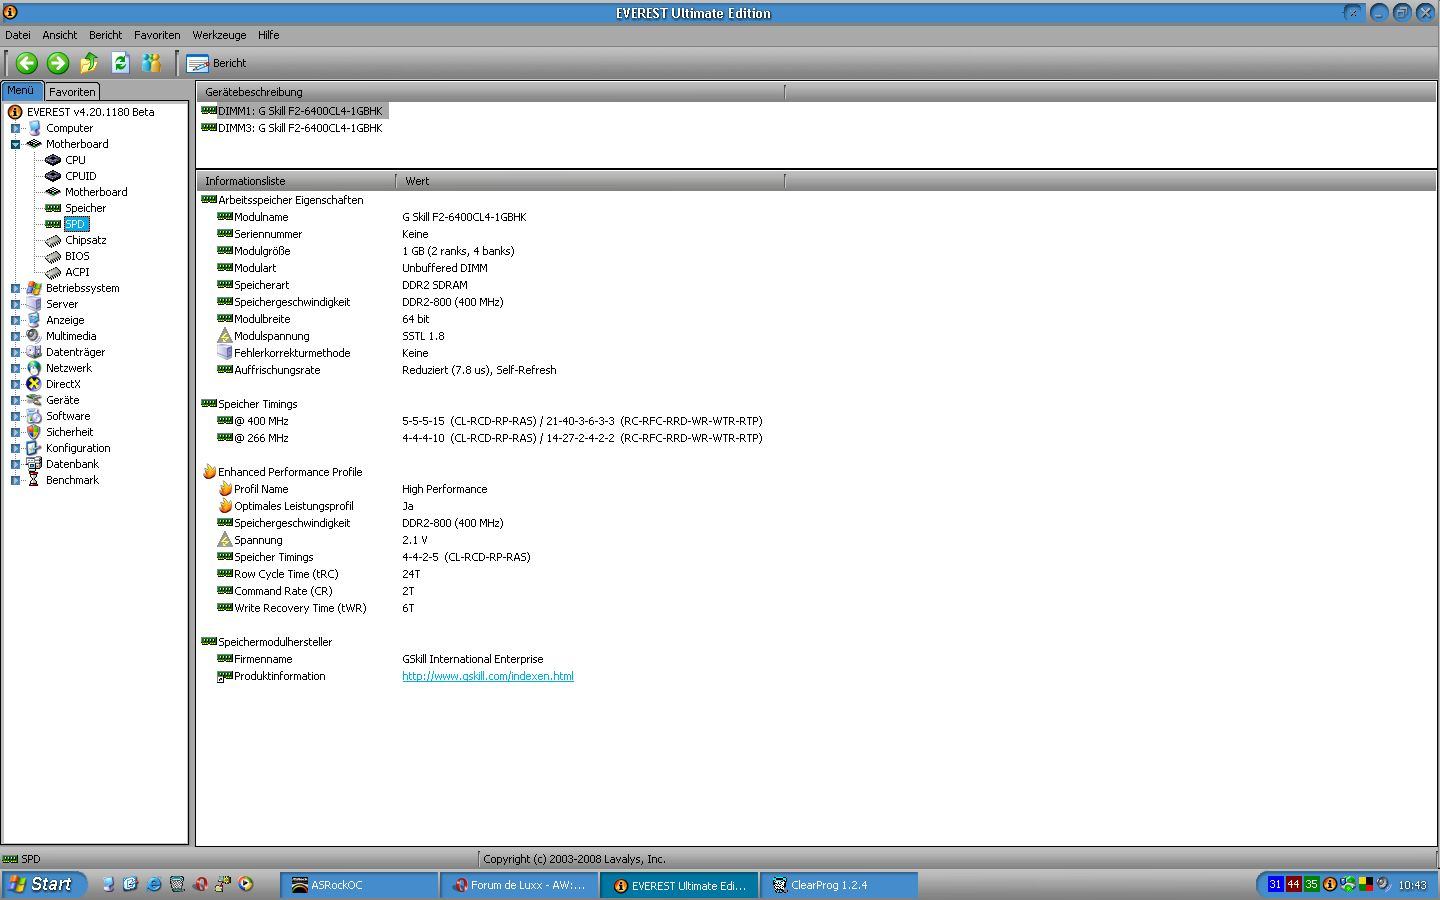Select the SPD tree item
This screenshot has height=900, width=1440.
click(x=75, y=224)
